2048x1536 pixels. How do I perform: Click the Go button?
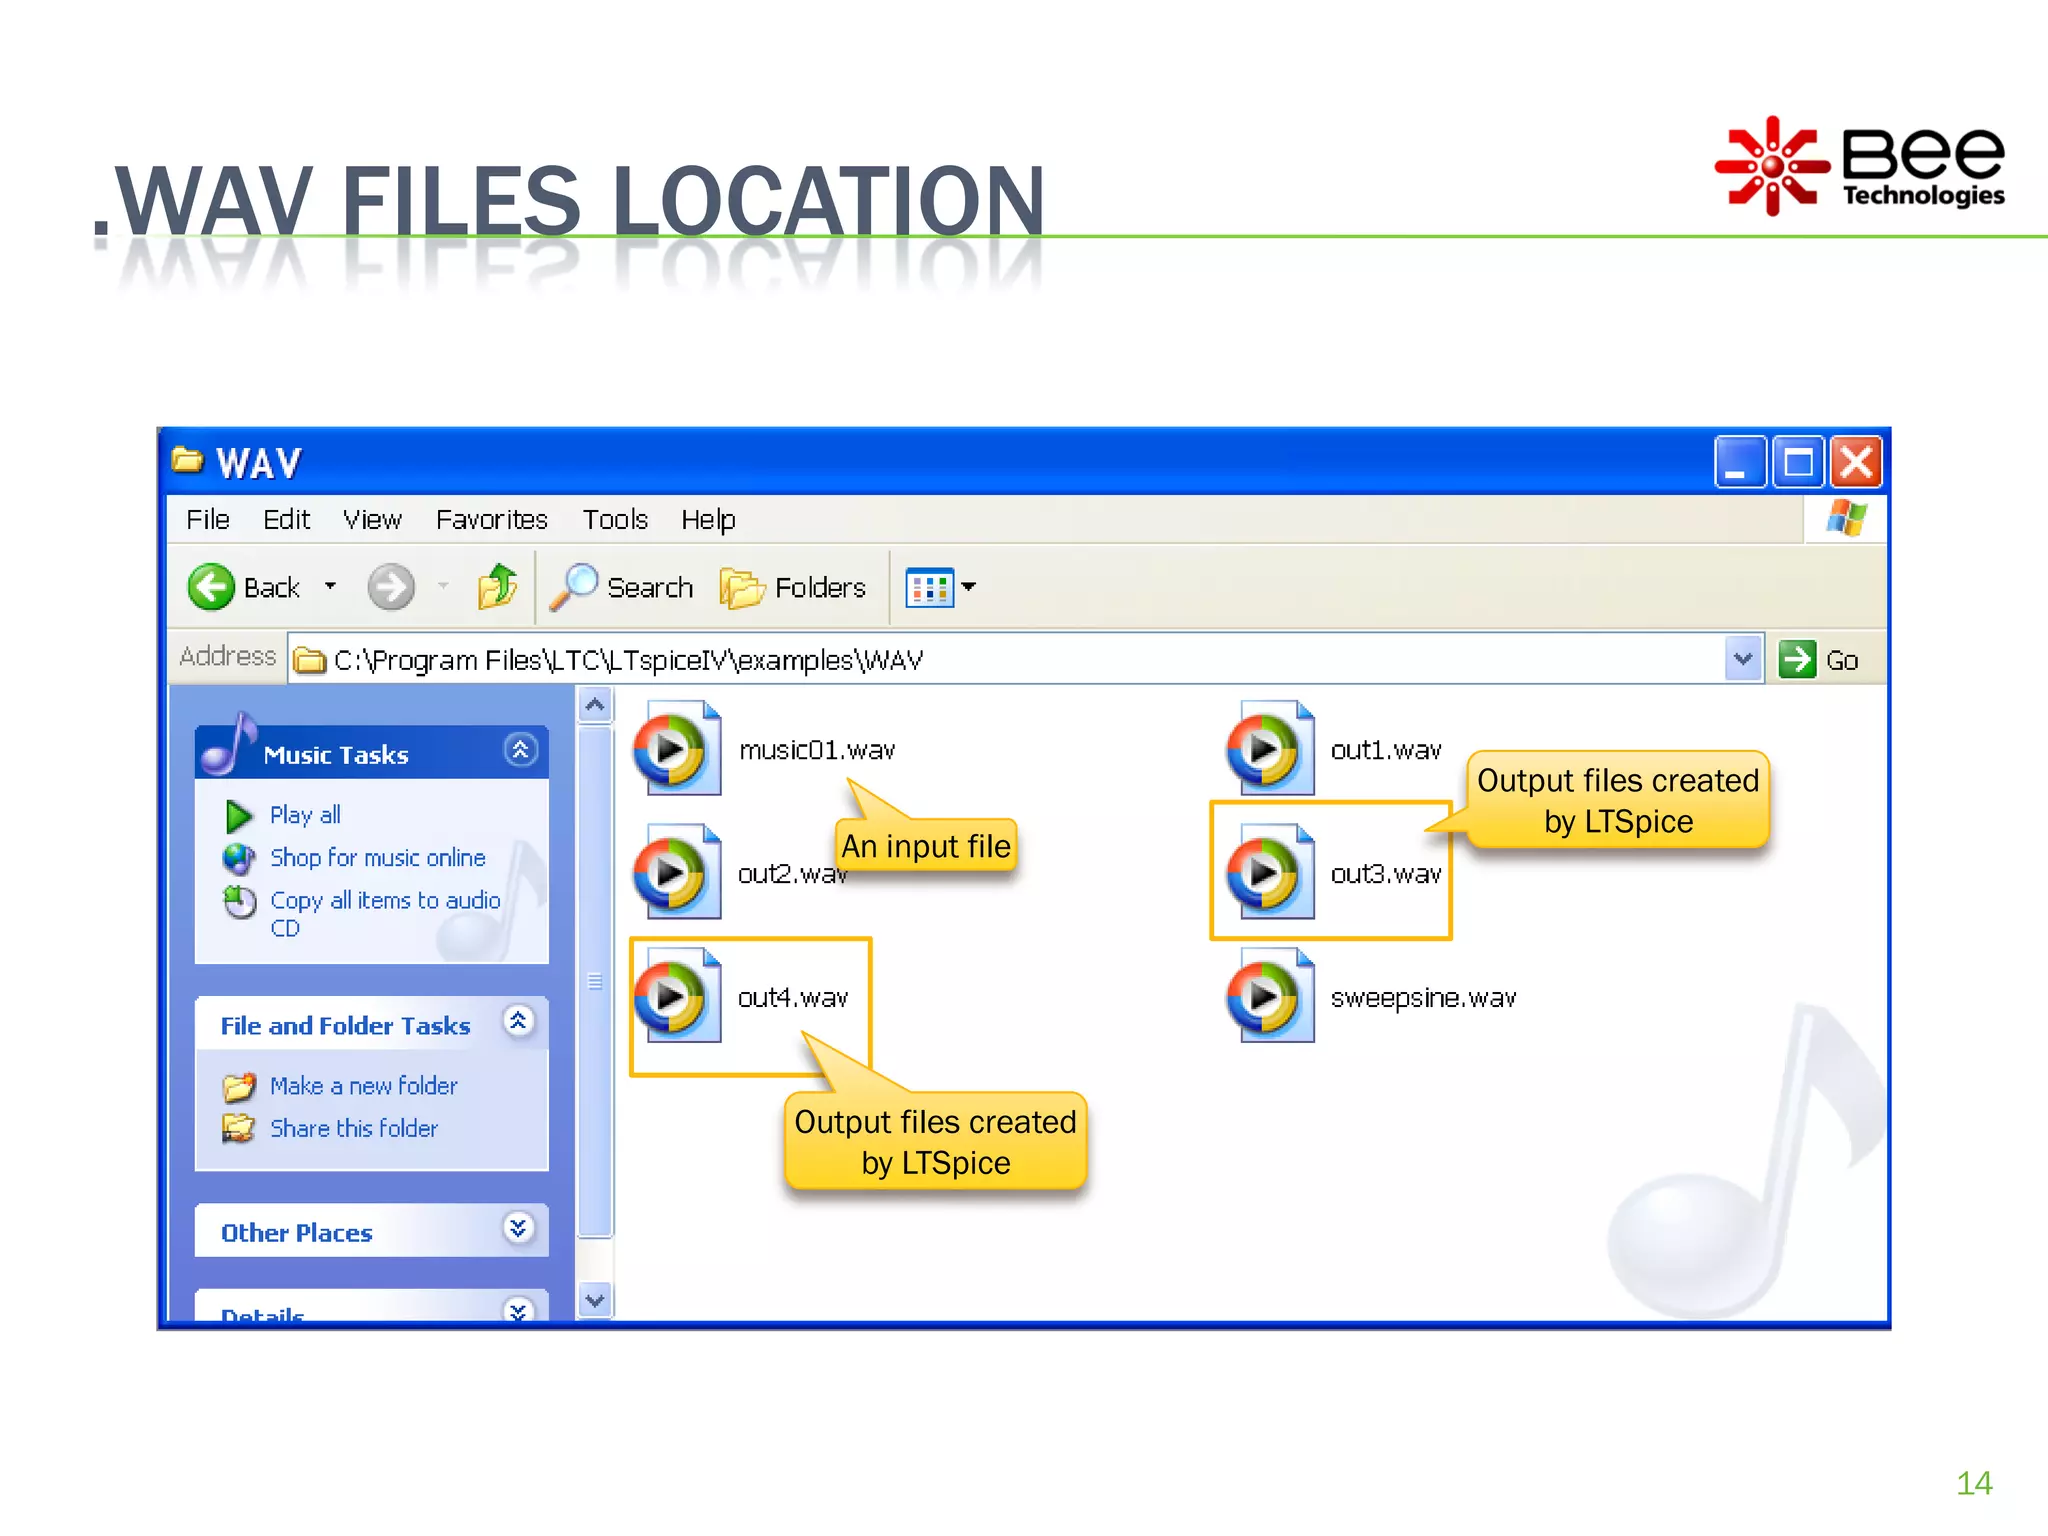1820,660
